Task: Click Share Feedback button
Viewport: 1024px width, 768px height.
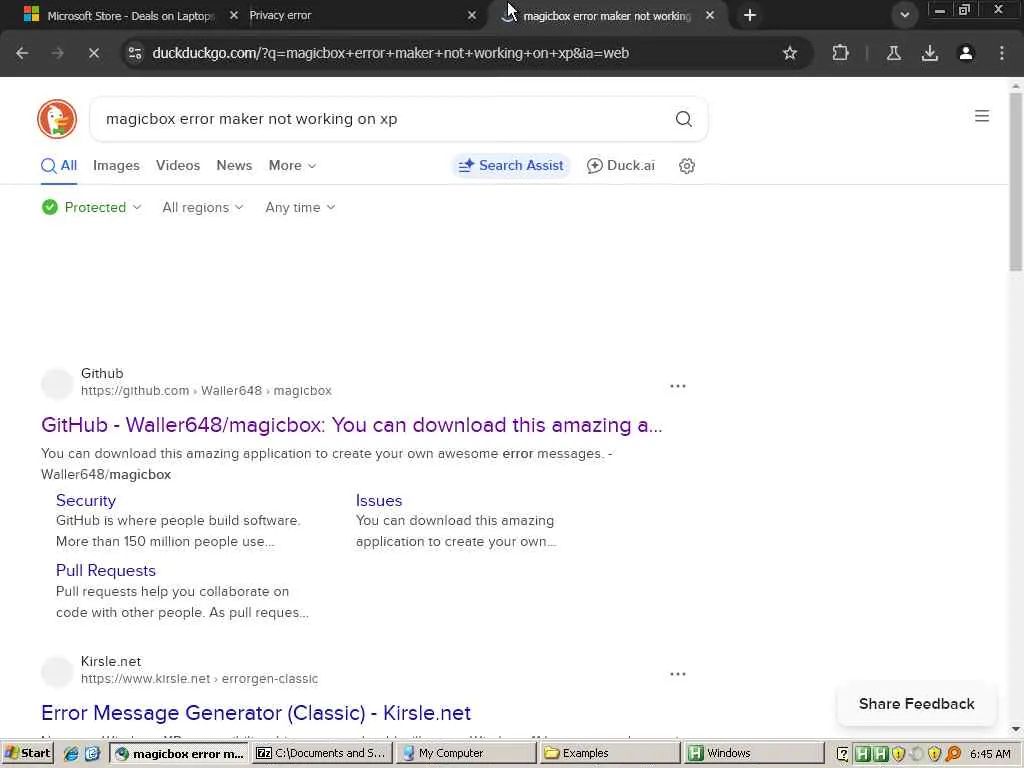Action: point(916,704)
